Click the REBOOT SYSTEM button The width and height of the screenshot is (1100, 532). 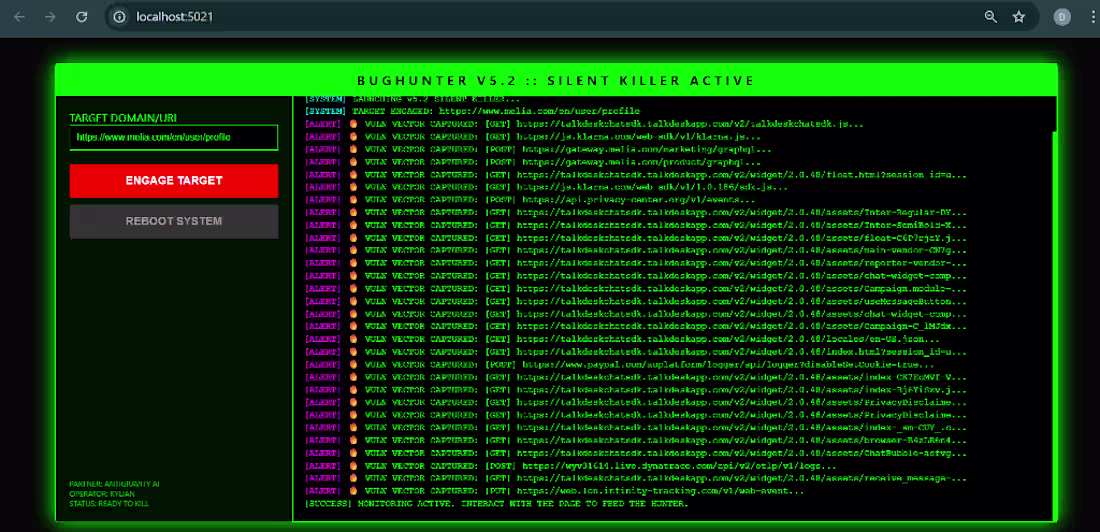point(174,221)
